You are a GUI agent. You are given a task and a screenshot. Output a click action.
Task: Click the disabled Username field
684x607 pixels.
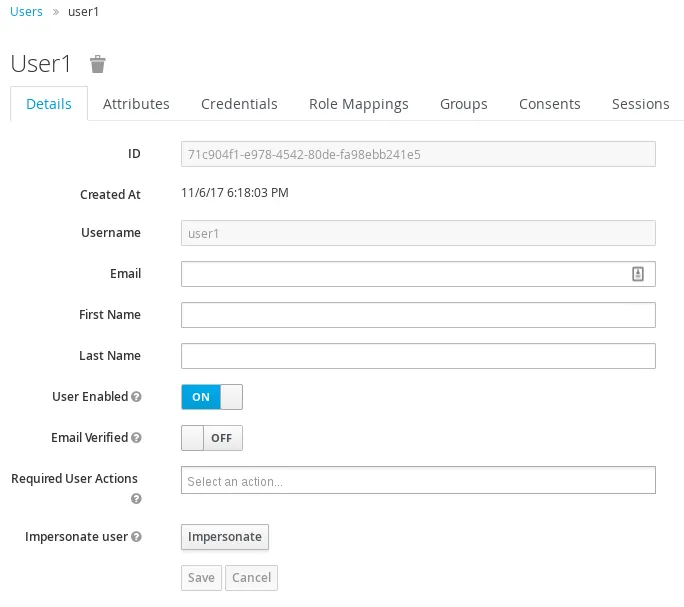[x=418, y=233]
